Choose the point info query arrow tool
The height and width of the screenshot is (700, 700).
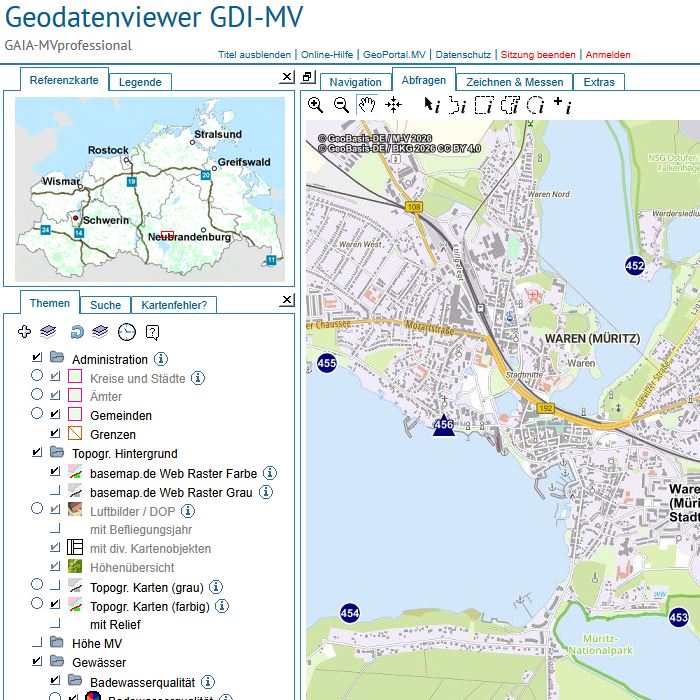[x=432, y=105]
